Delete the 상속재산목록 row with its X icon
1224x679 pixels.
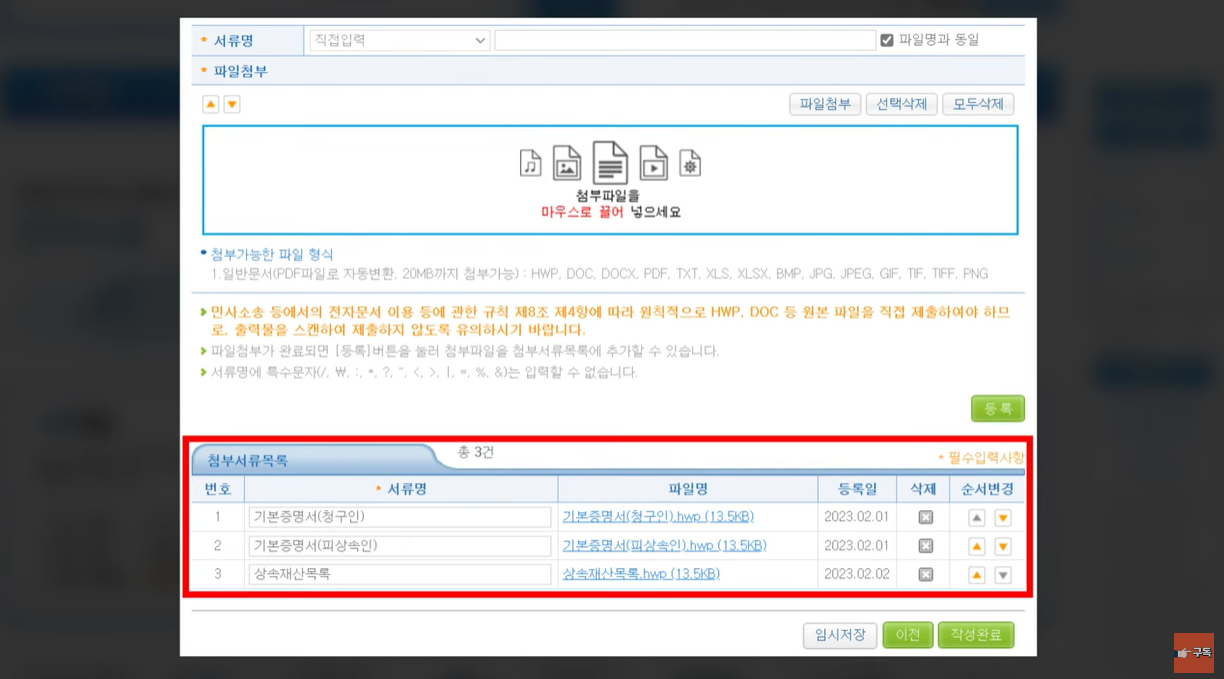tap(925, 574)
